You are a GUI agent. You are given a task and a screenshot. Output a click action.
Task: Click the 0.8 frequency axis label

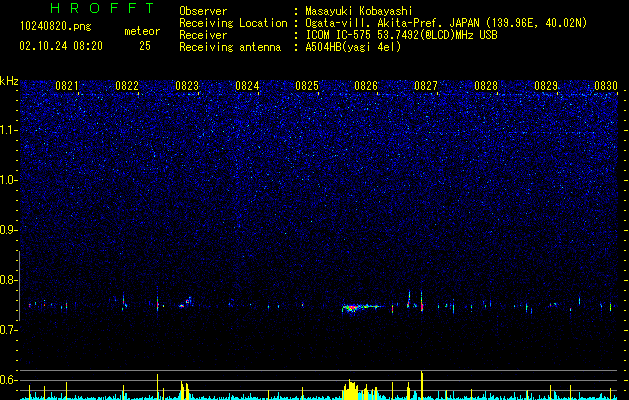click(9, 280)
